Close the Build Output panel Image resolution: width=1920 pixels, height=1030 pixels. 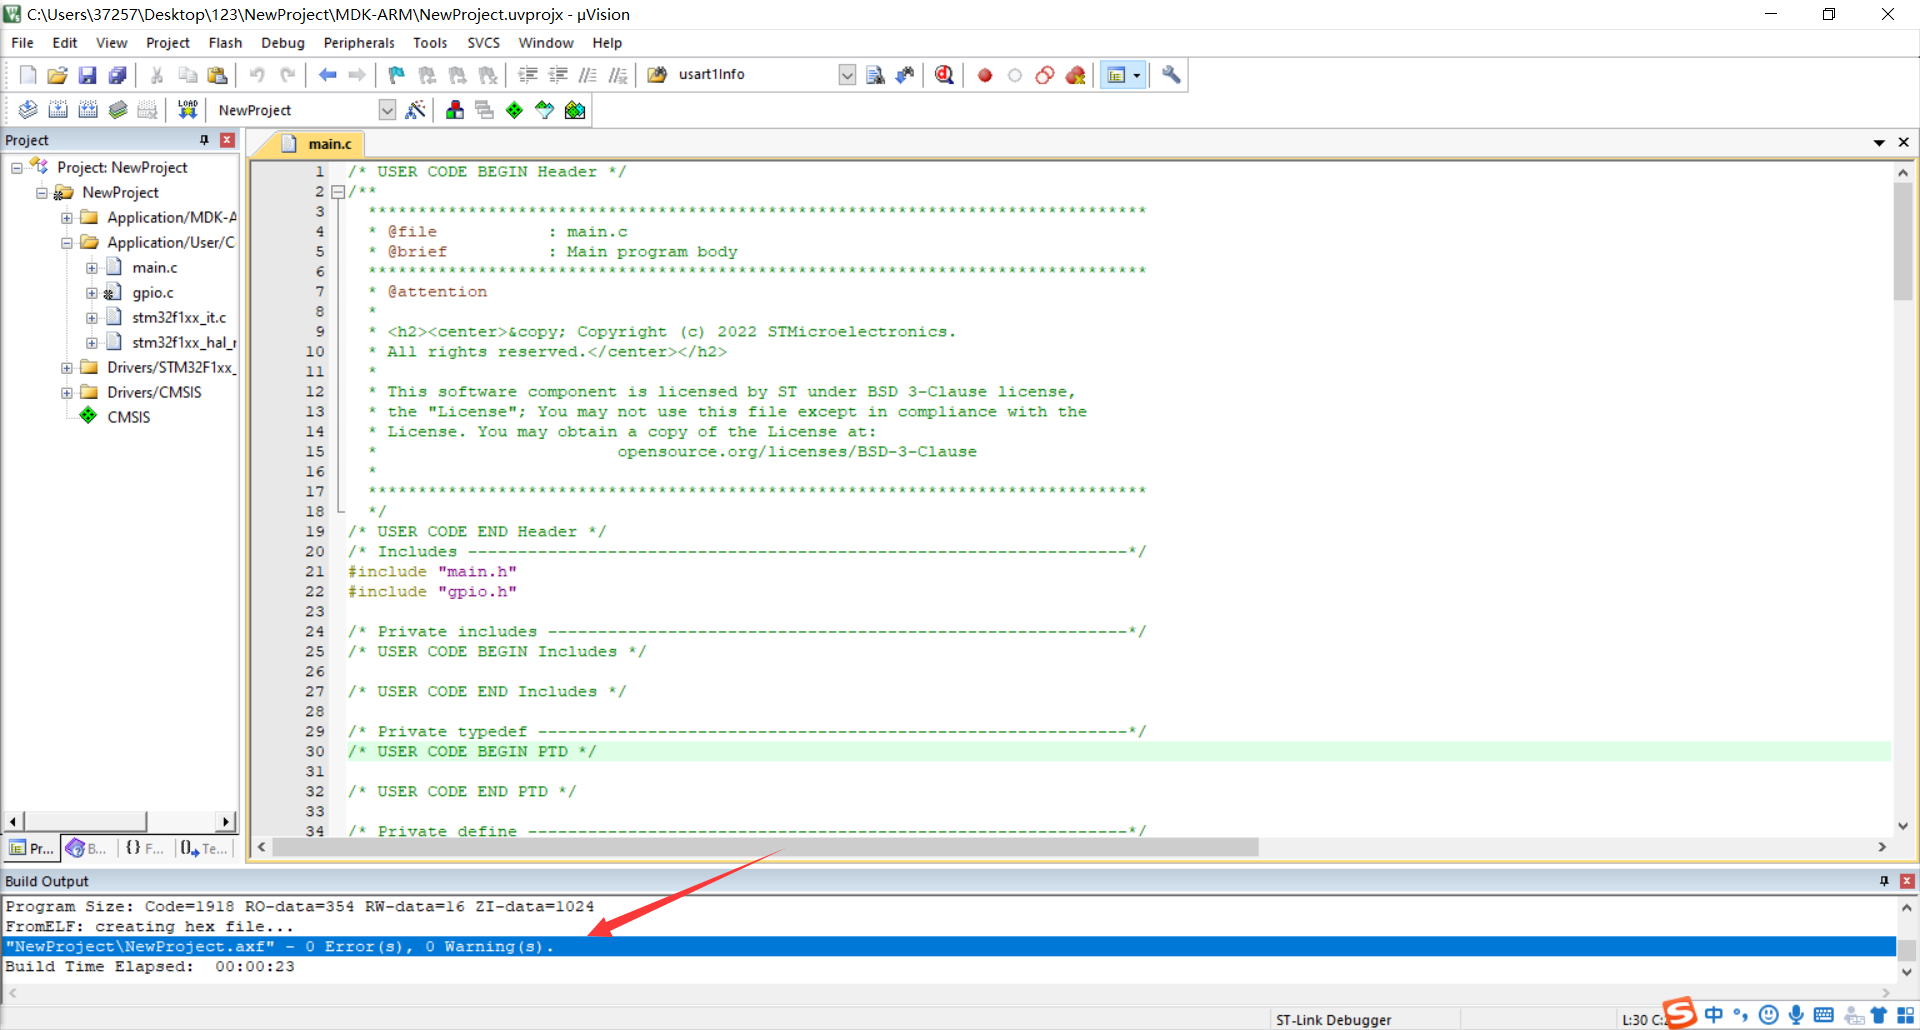pos(1907,881)
